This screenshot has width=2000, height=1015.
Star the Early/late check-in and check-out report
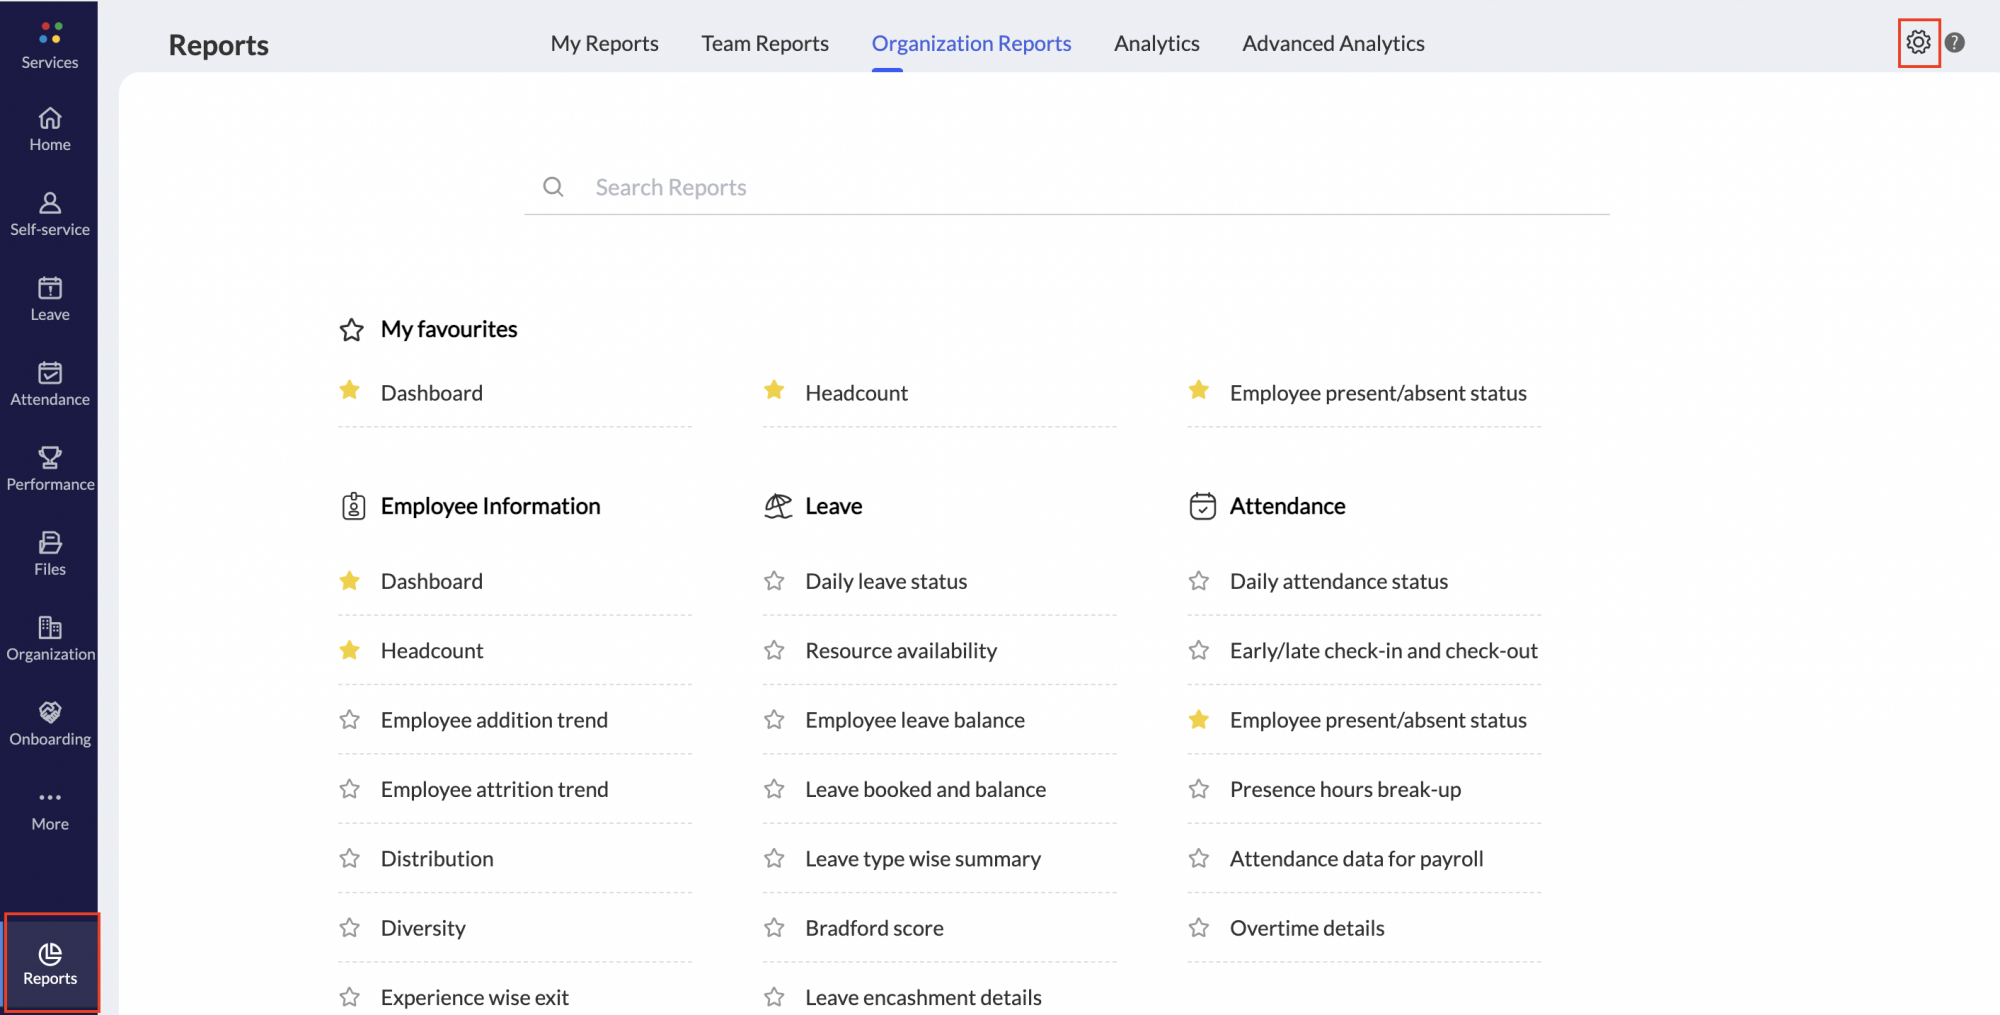coord(1199,650)
